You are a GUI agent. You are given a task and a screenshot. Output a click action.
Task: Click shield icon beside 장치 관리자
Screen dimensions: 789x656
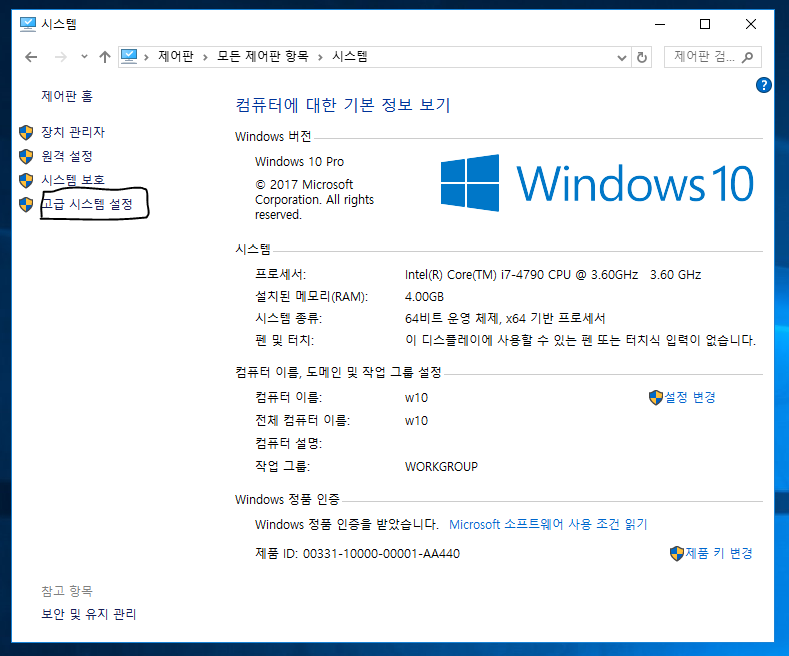(26, 133)
